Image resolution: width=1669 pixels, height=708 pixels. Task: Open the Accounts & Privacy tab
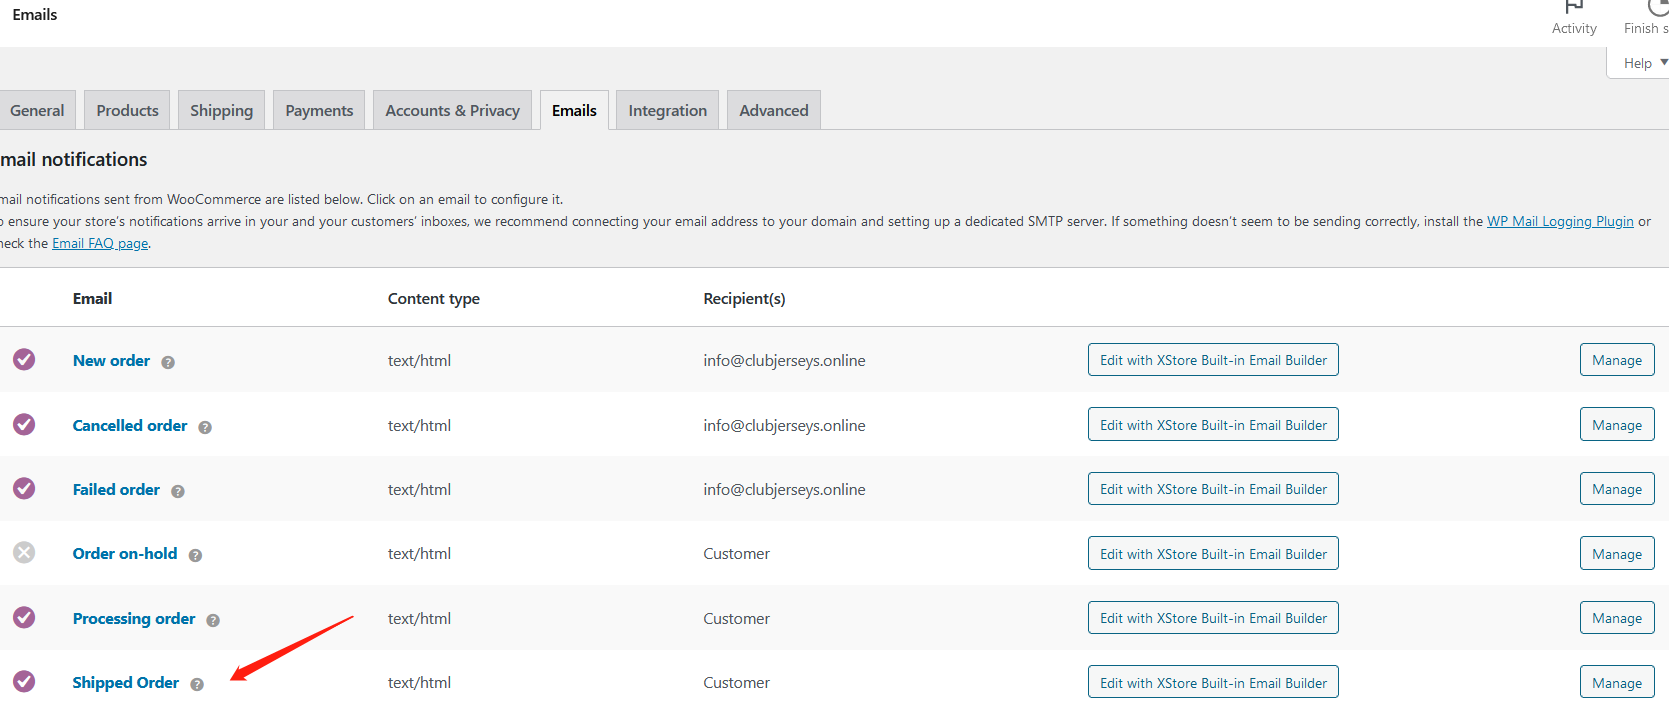452,110
